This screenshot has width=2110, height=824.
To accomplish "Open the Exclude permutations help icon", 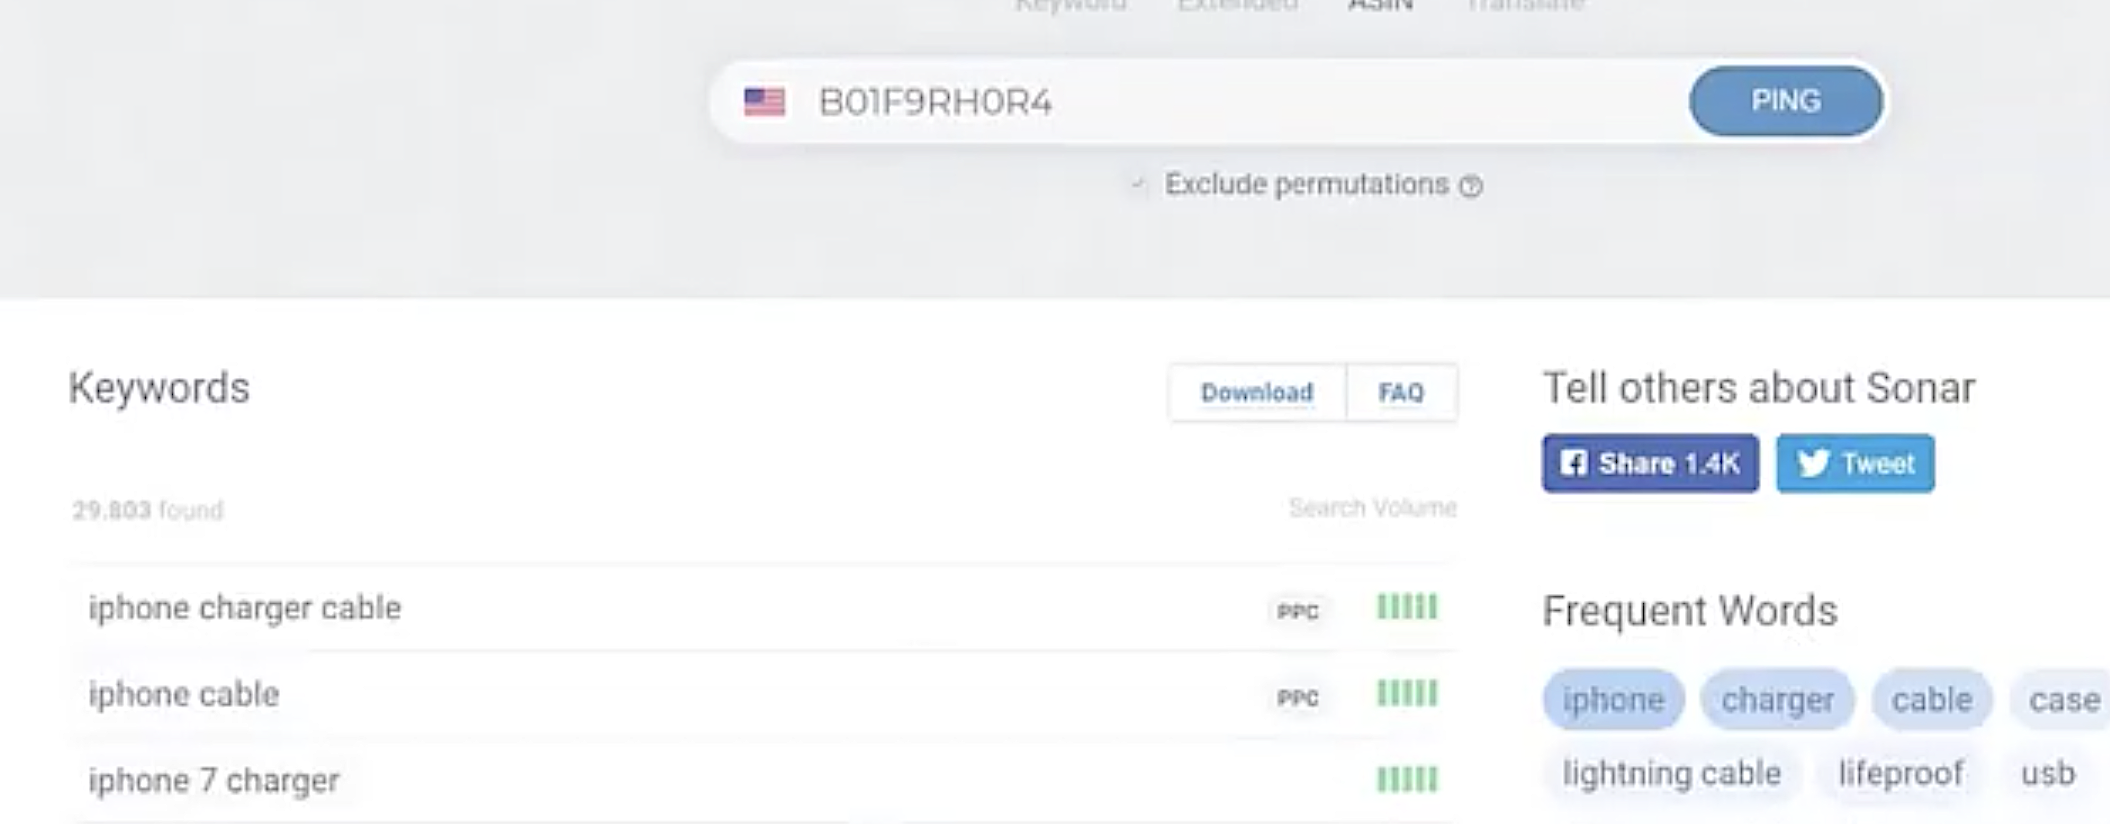I will coord(1470,186).
